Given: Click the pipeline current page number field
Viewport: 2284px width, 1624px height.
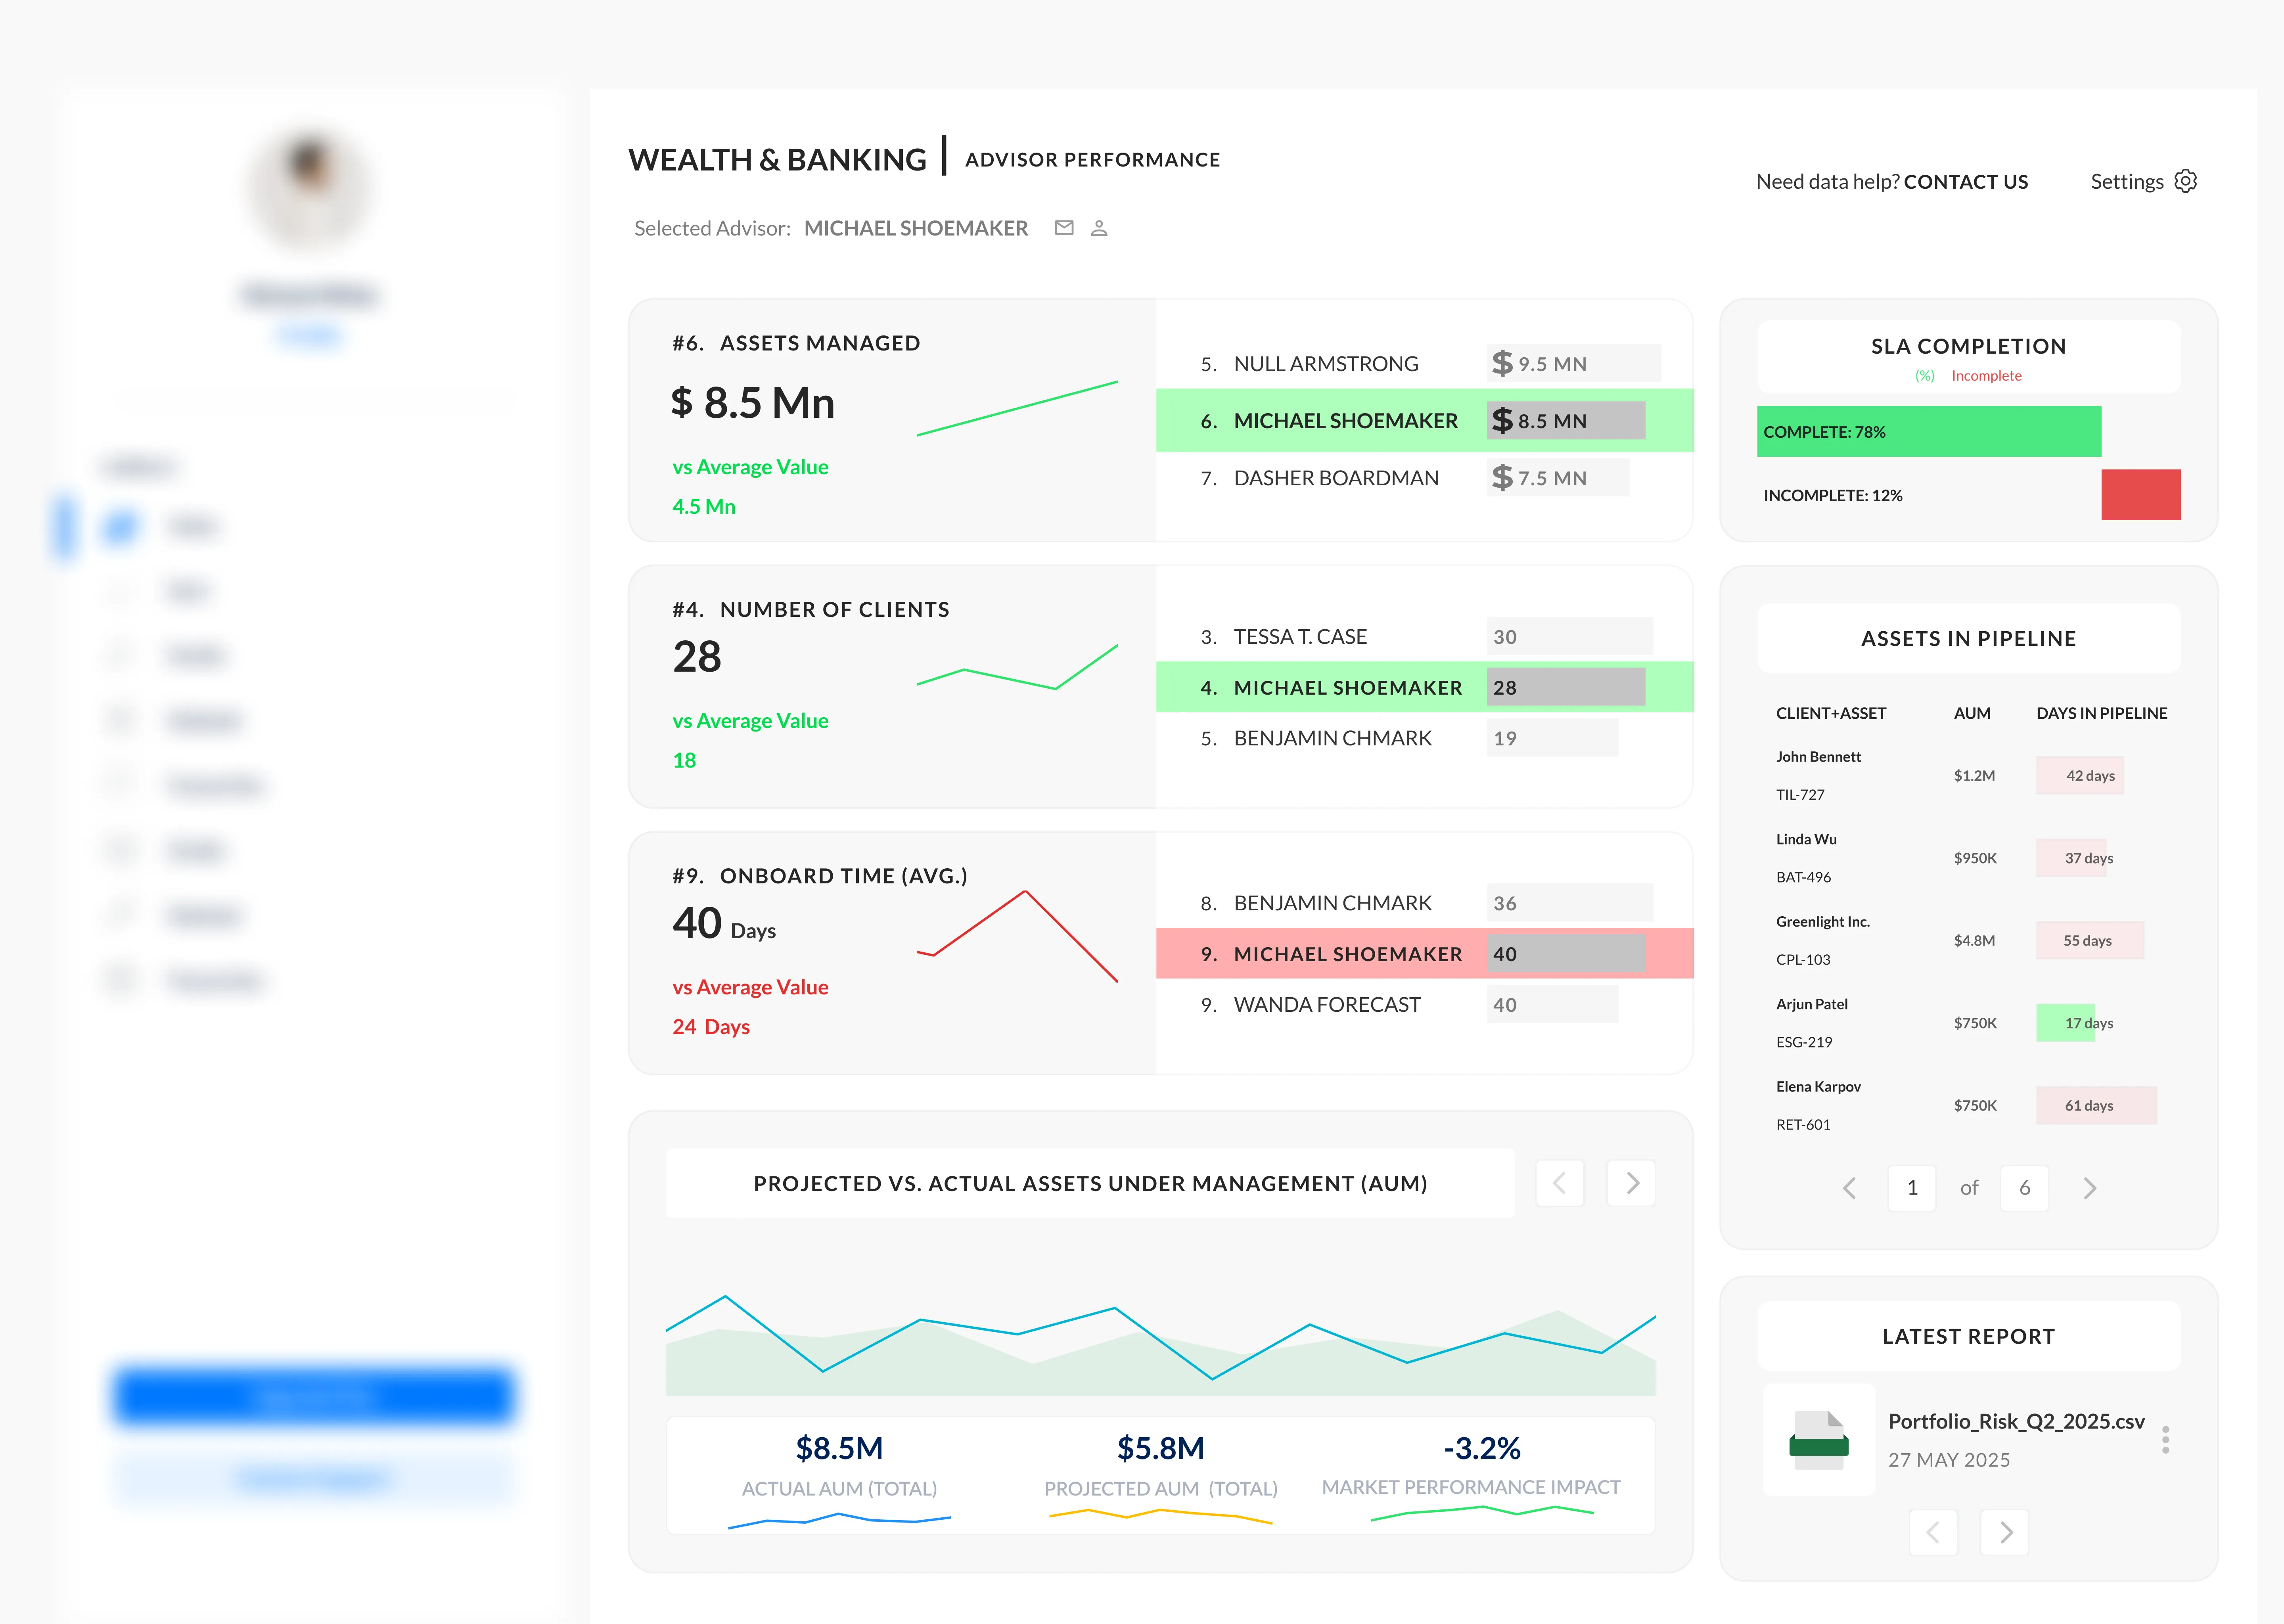Looking at the screenshot, I should tap(1912, 1187).
